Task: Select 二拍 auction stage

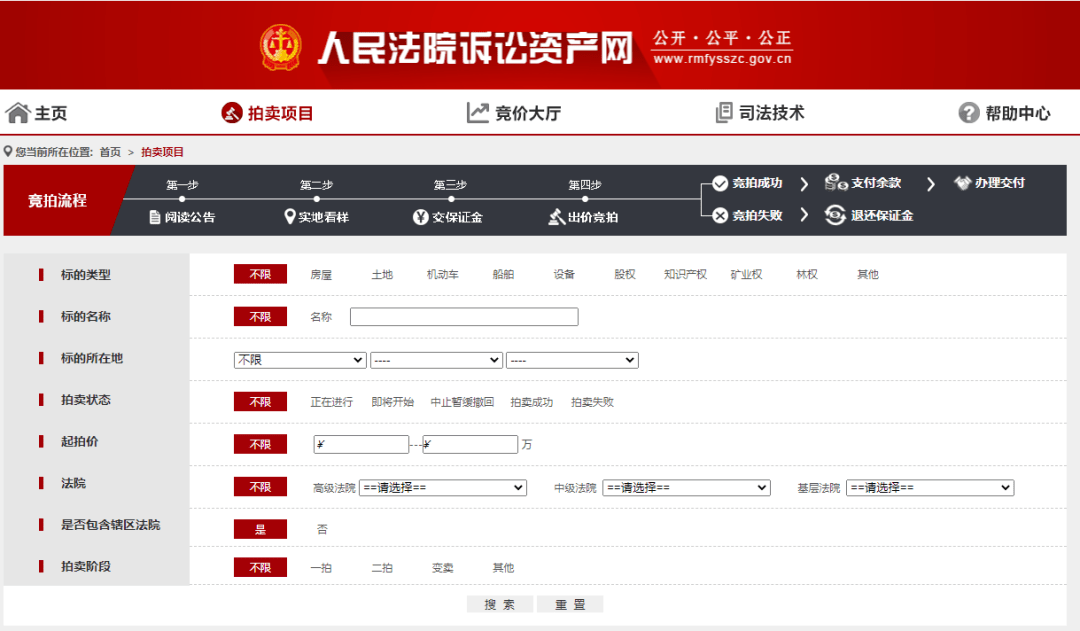Action: (382, 568)
